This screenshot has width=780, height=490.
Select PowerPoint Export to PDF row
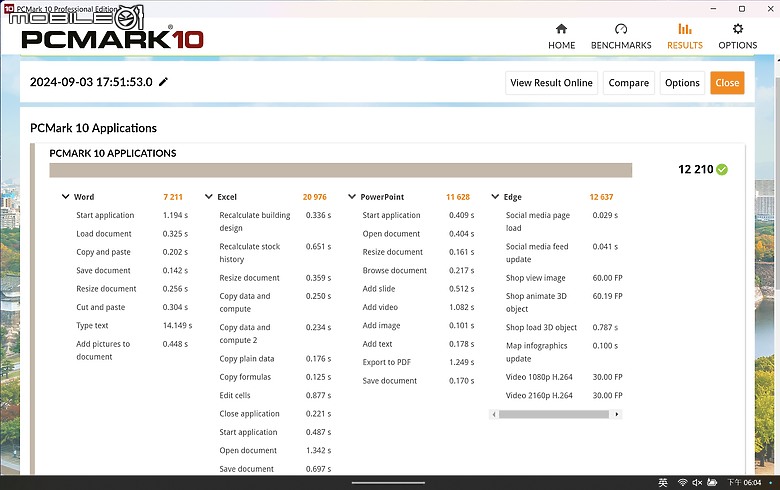pyautogui.click(x=418, y=362)
